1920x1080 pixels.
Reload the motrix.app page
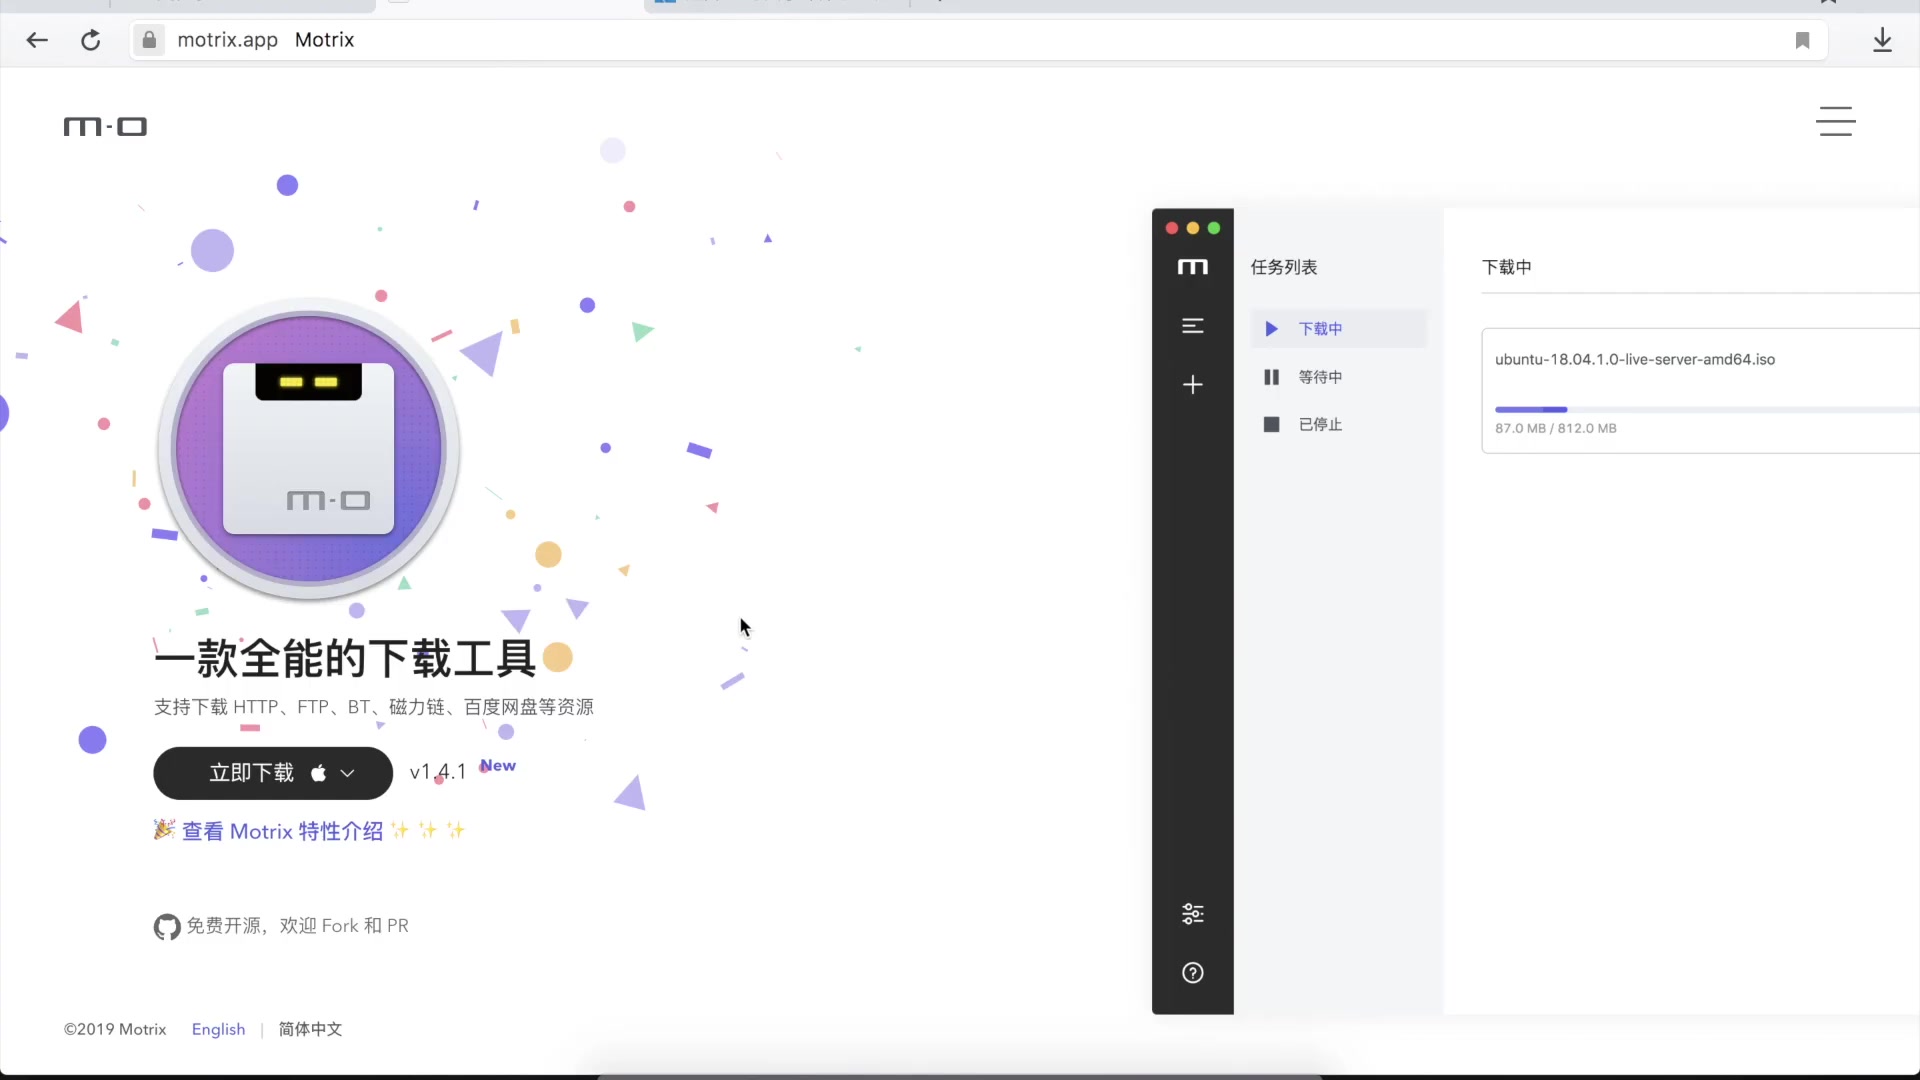point(91,40)
